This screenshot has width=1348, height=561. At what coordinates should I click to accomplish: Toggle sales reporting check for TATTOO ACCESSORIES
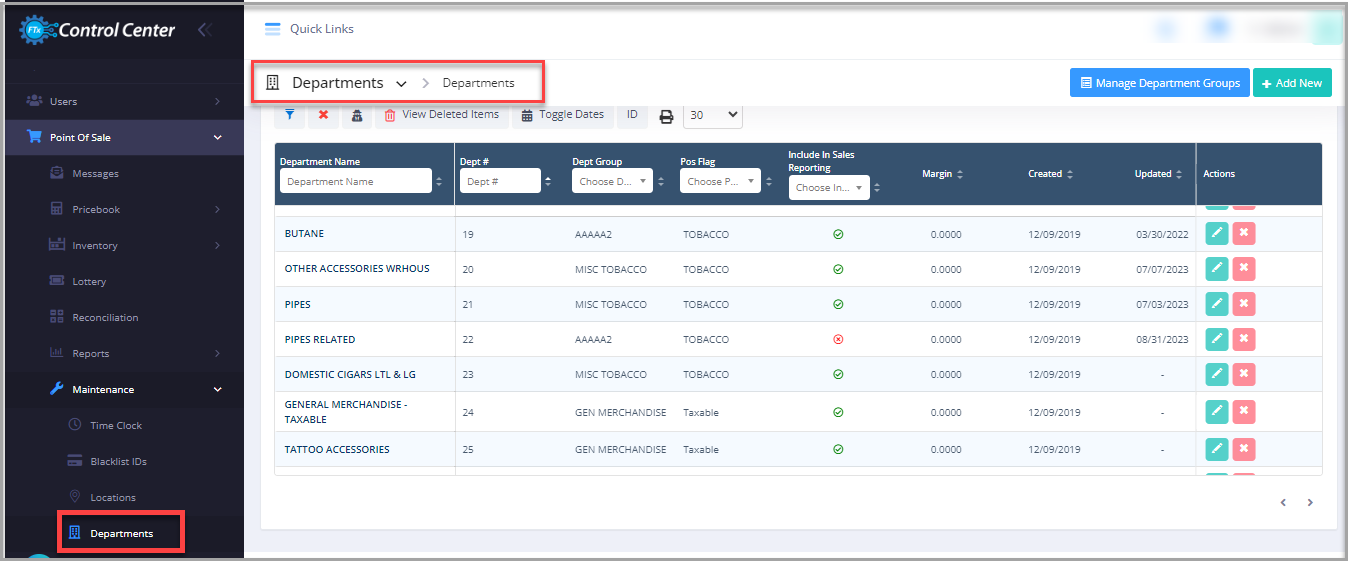pos(838,449)
